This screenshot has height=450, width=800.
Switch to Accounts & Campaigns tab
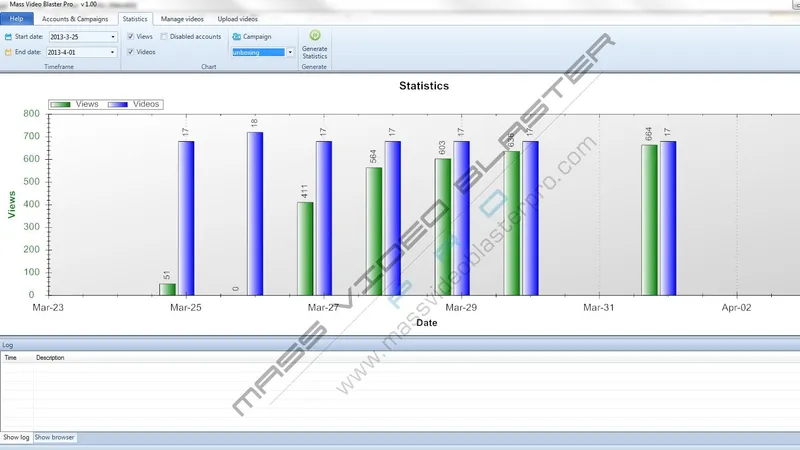75,19
